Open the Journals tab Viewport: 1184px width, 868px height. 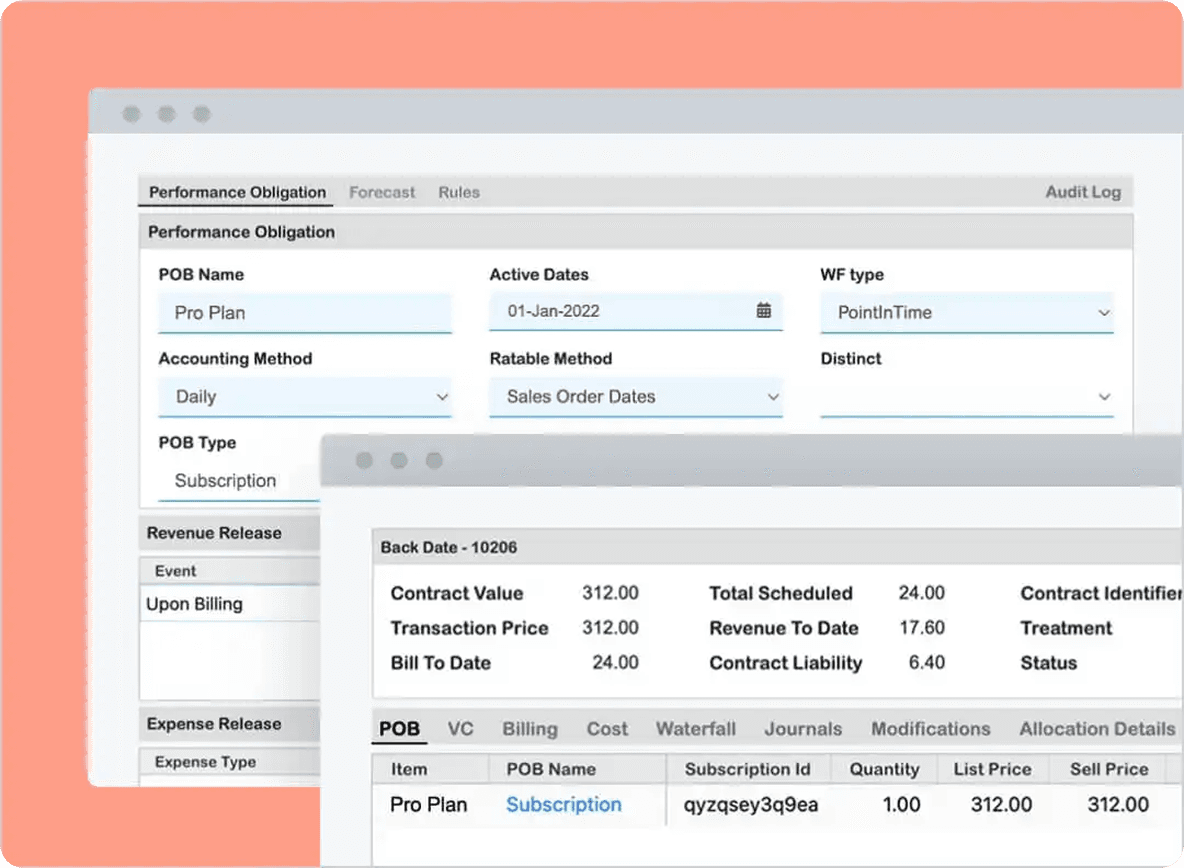coord(803,729)
